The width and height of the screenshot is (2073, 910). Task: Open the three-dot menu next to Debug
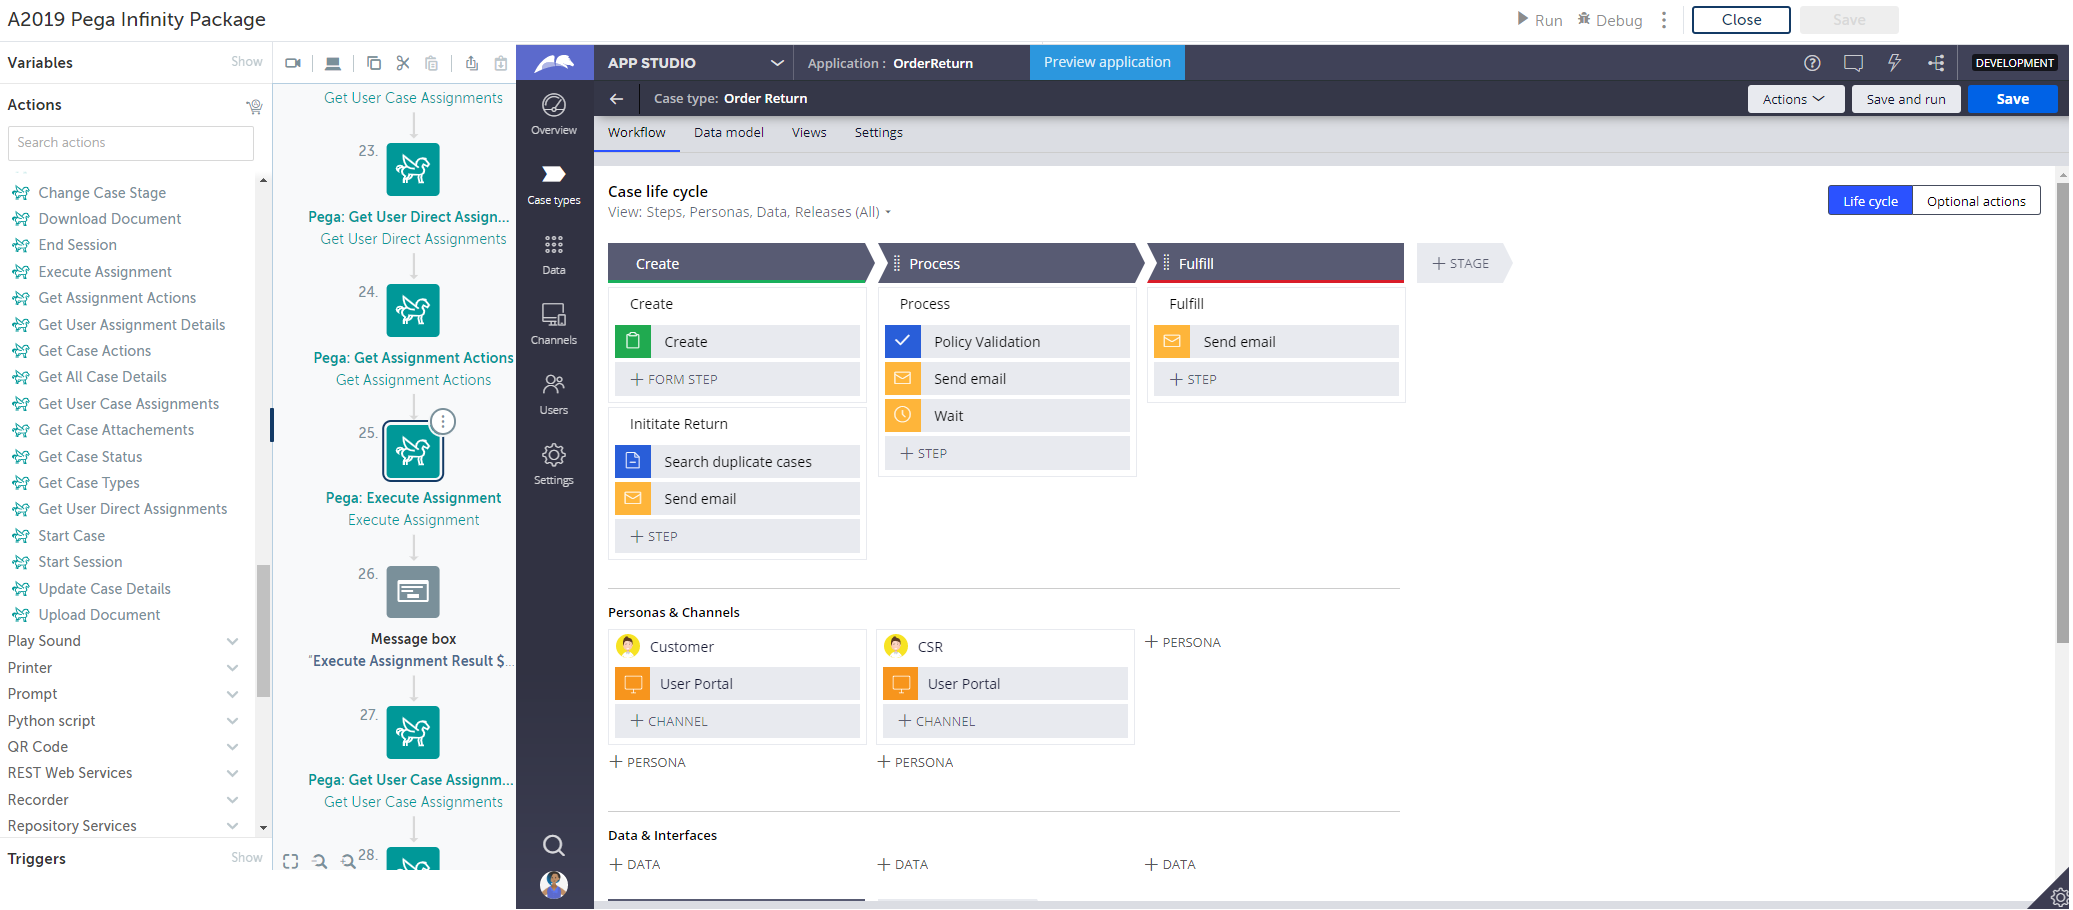[x=1664, y=20]
